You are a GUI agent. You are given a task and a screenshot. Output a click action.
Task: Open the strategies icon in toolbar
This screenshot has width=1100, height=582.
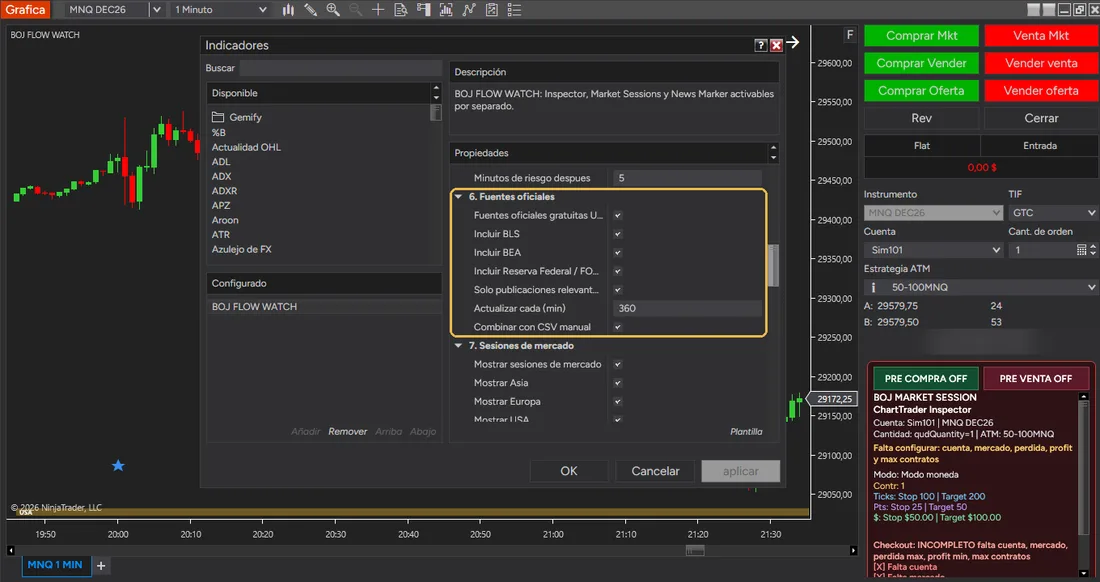(x=469, y=10)
